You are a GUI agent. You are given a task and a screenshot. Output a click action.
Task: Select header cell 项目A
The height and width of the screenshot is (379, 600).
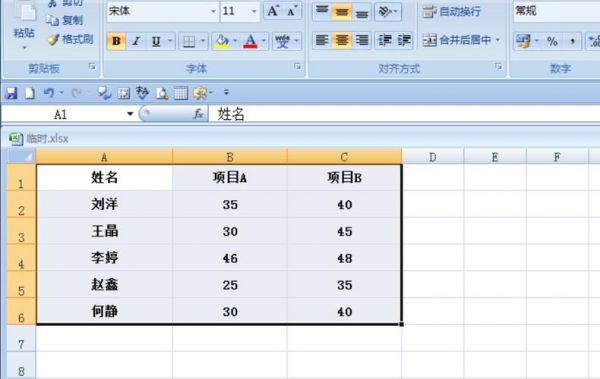click(x=230, y=178)
